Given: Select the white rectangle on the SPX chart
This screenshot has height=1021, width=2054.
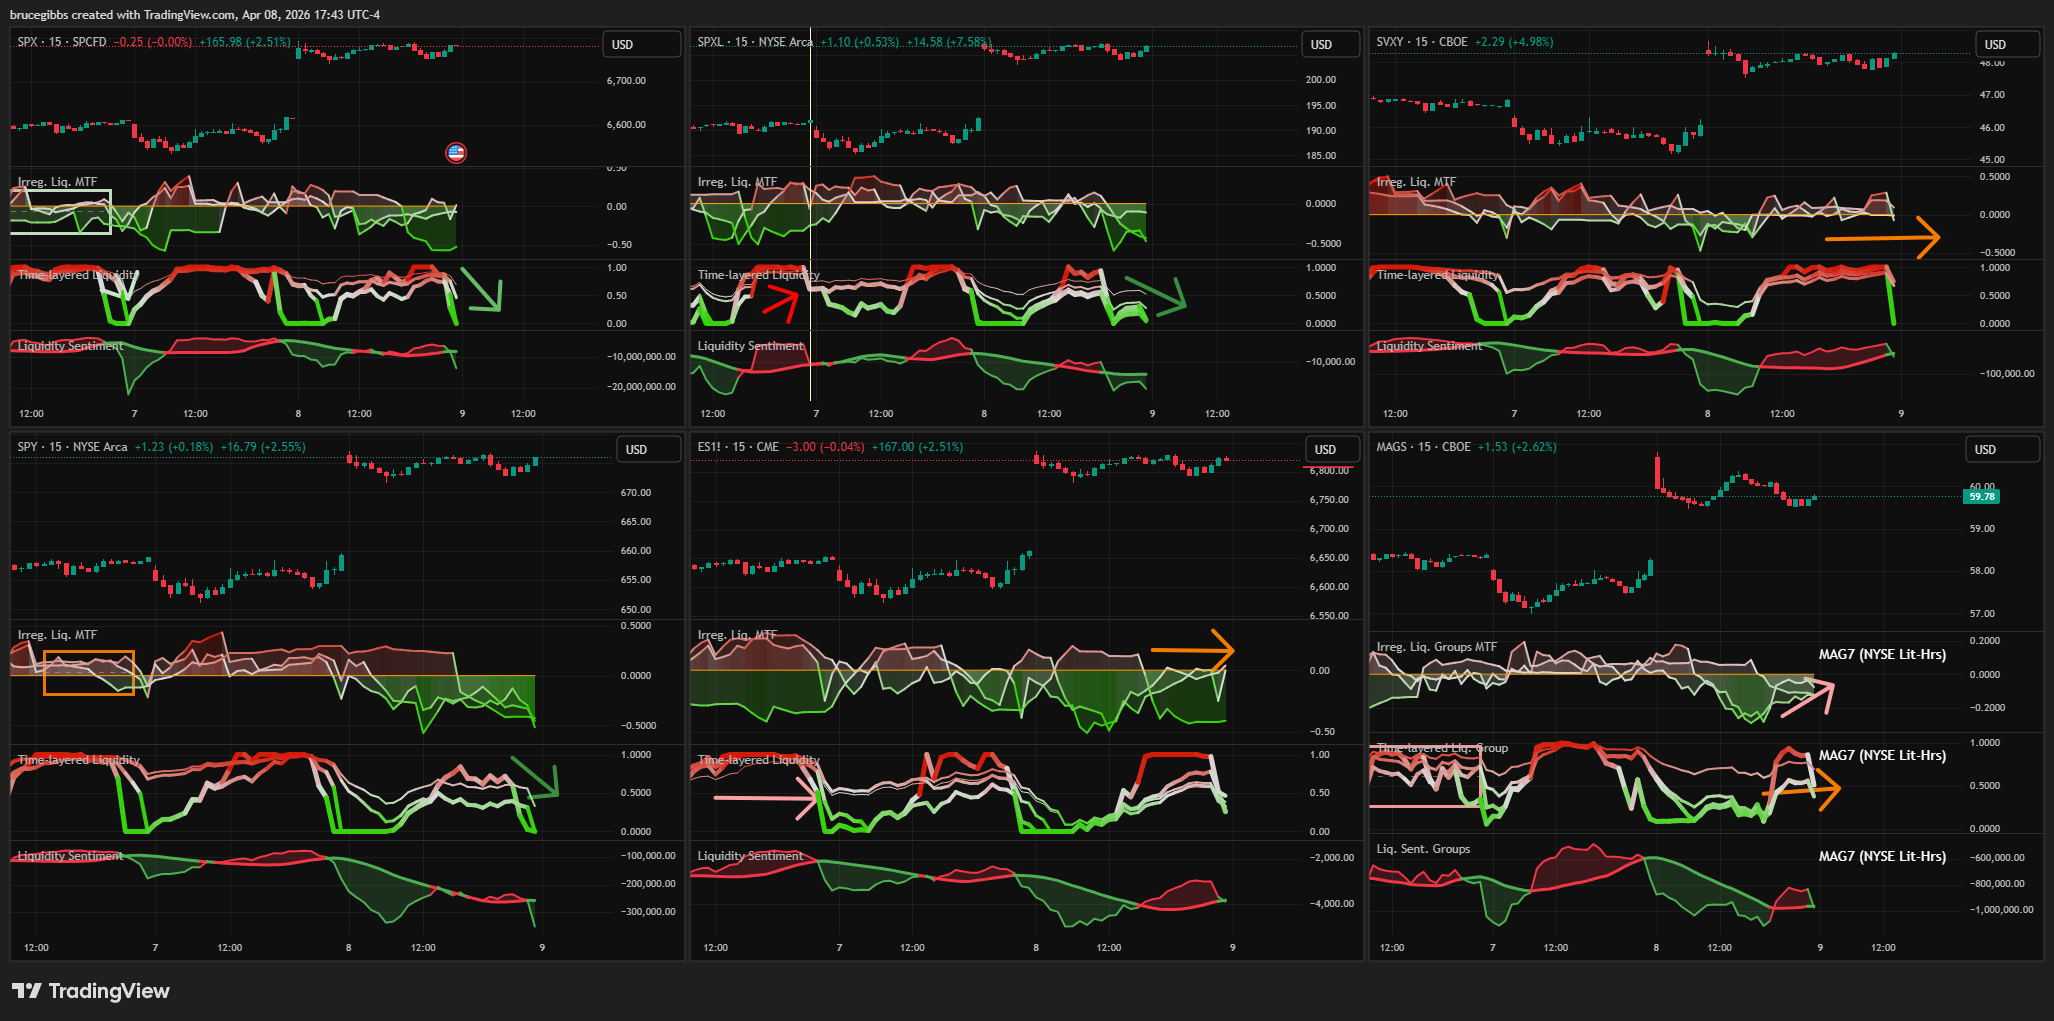Looking at the screenshot, I should [x=61, y=211].
